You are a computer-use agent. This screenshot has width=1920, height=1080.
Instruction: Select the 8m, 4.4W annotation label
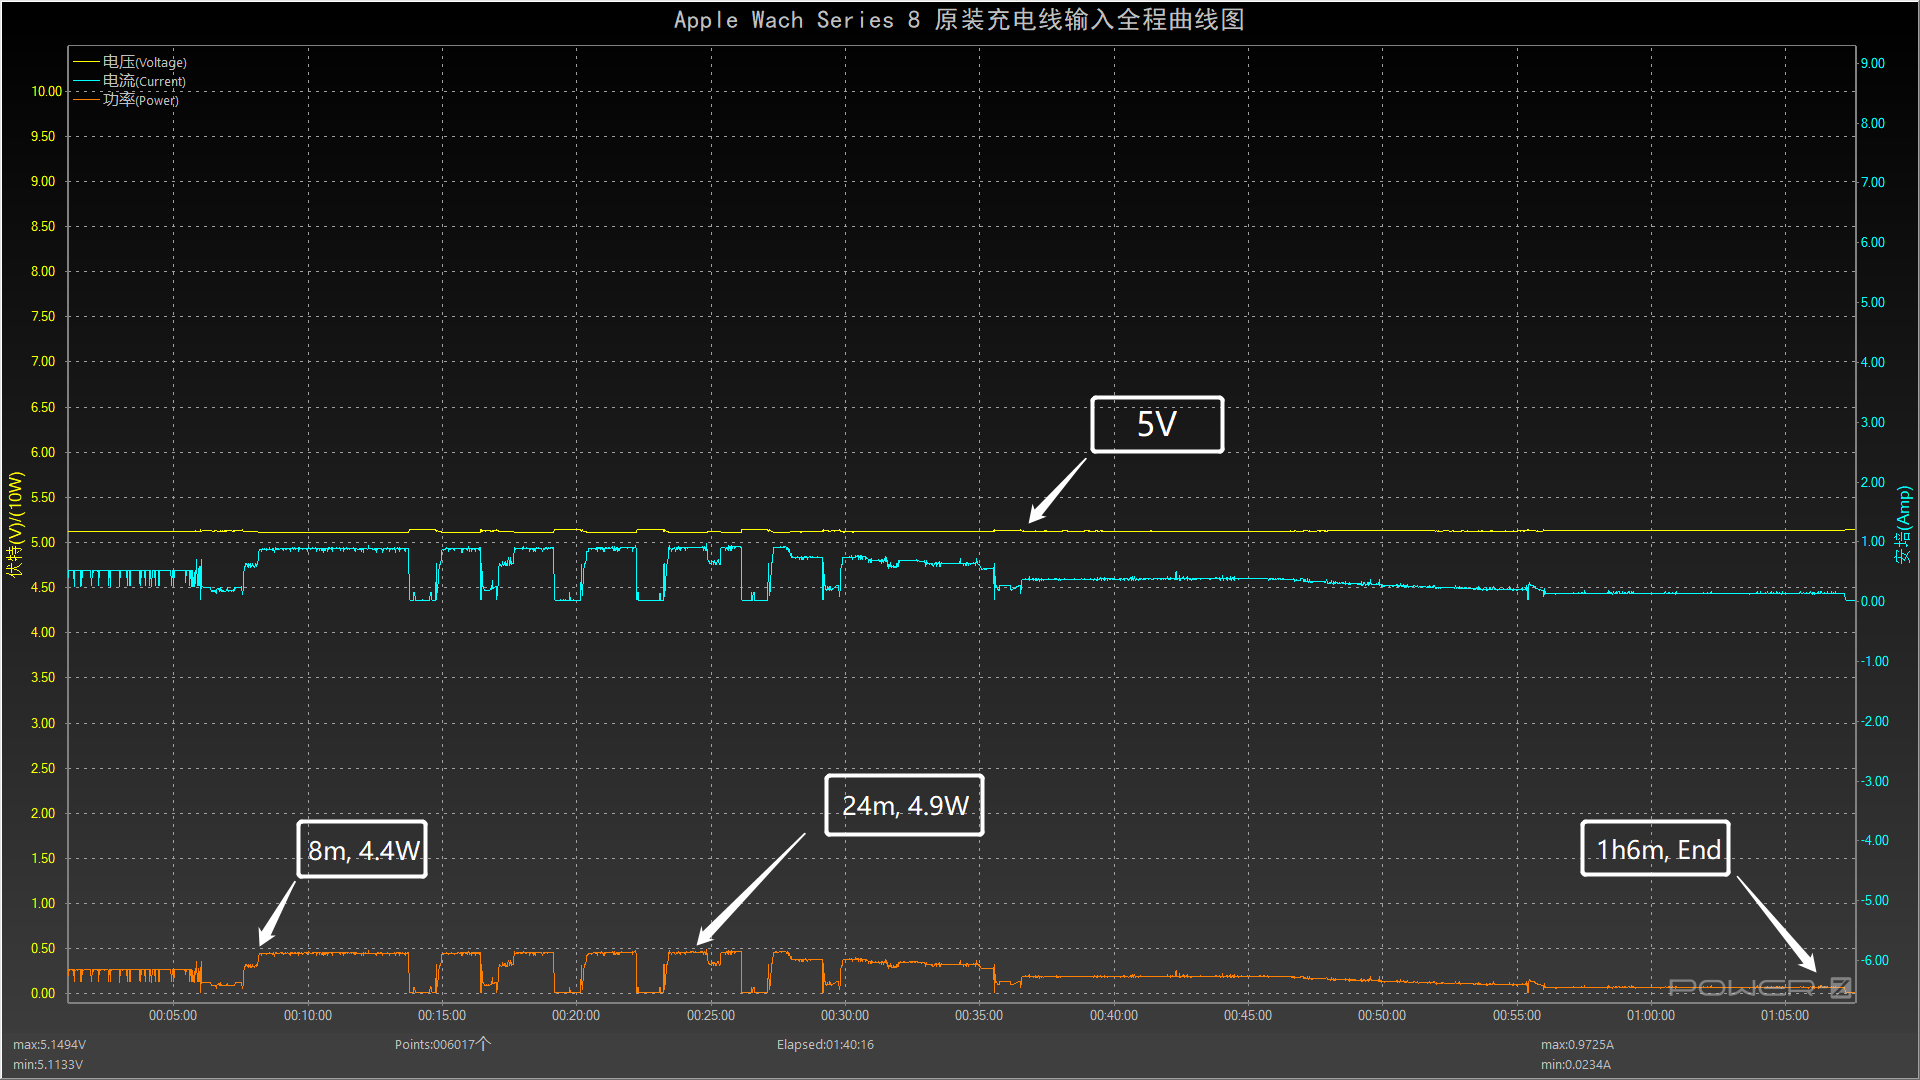(362, 850)
